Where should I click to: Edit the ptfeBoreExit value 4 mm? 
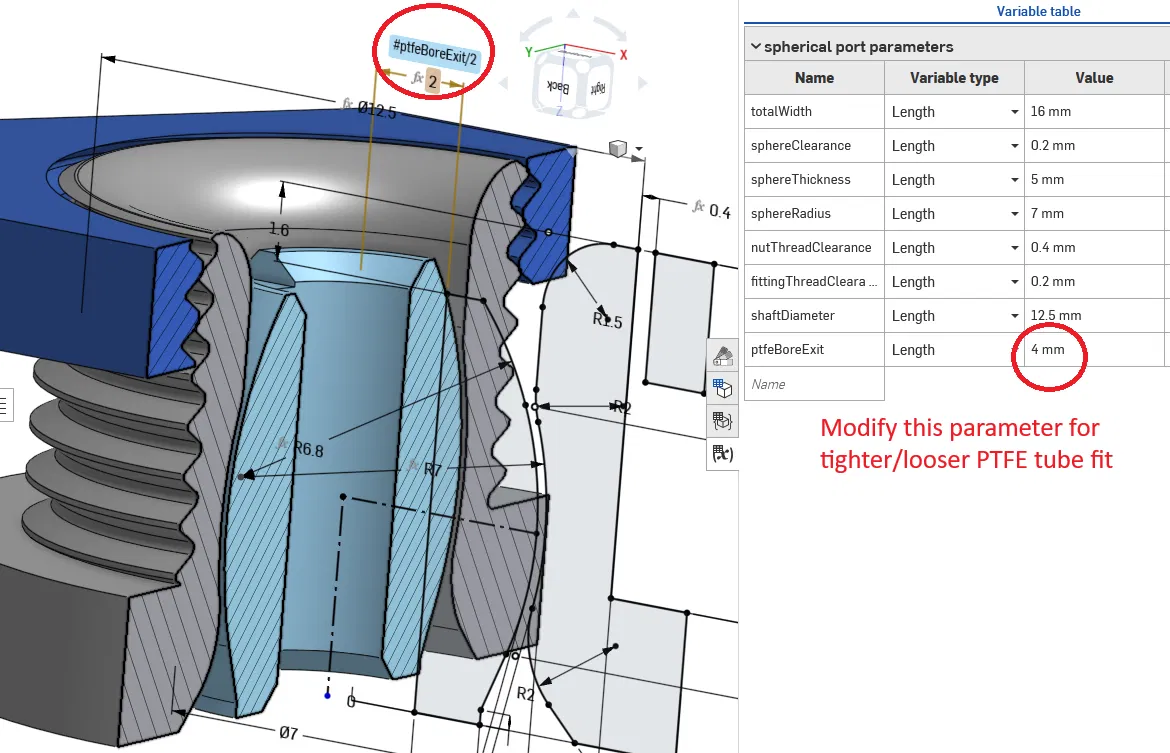click(1094, 349)
